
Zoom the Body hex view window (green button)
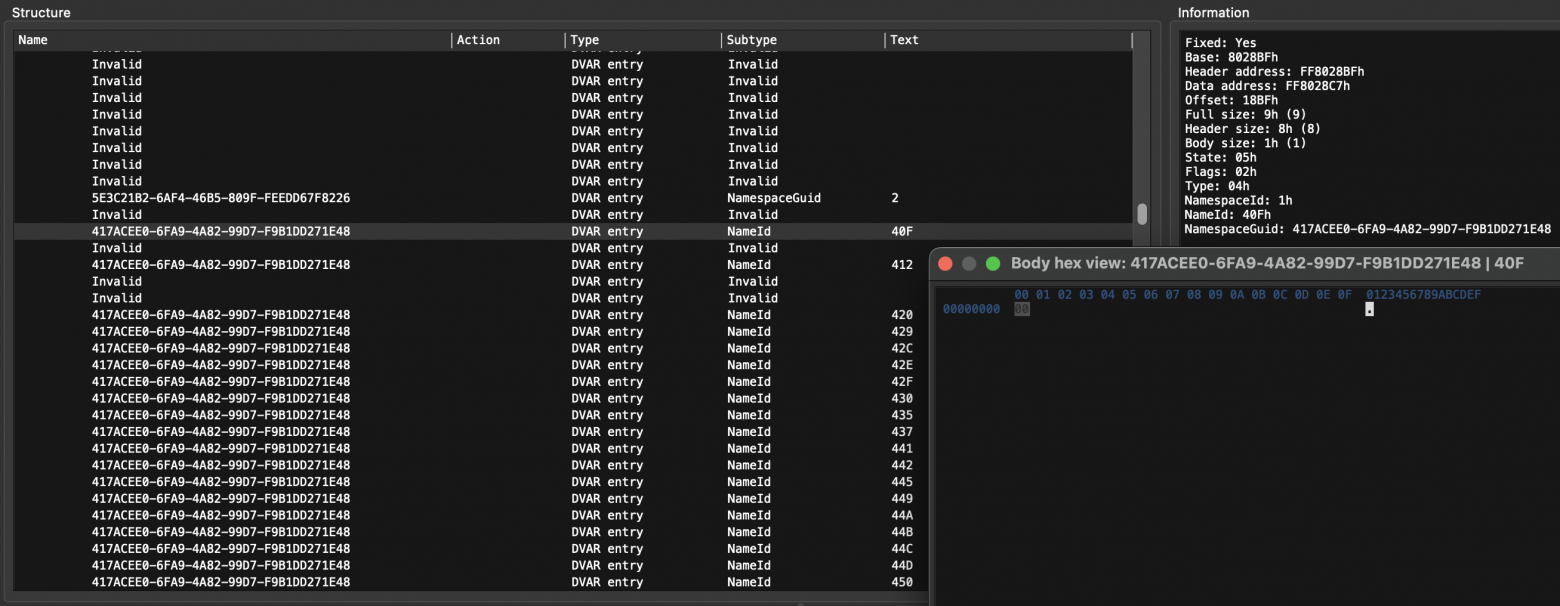993,264
